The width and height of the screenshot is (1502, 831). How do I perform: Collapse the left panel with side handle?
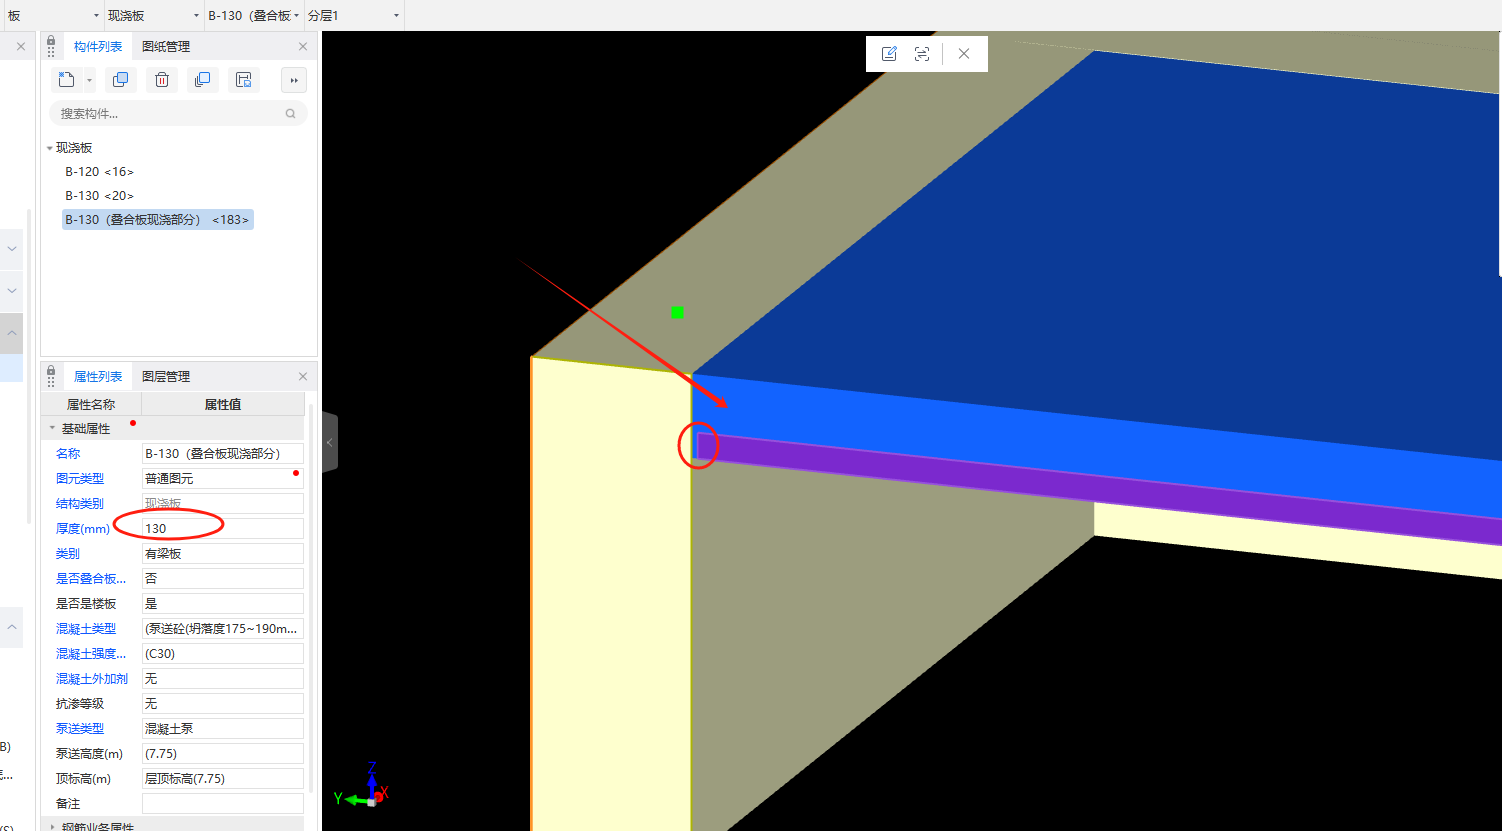point(330,442)
